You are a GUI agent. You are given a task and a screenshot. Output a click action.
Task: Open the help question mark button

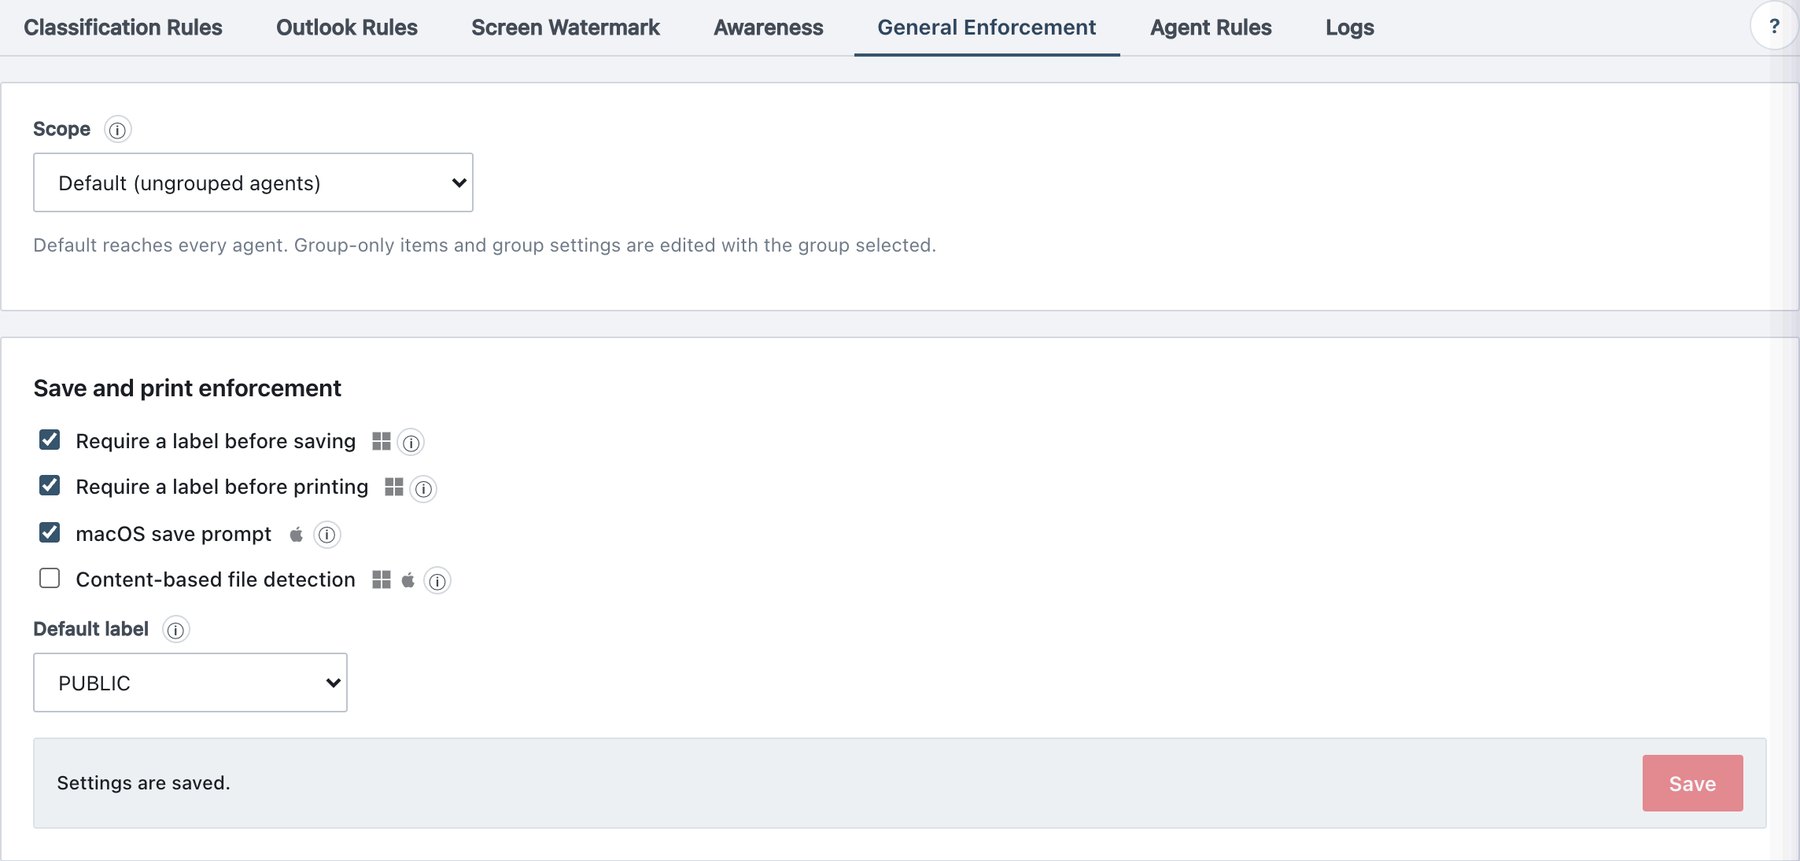tap(1774, 27)
